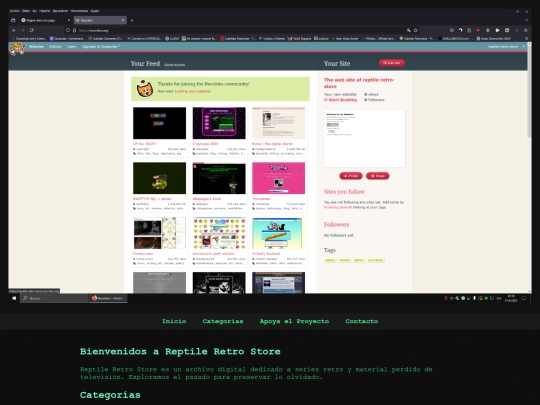Open the Websites menu in Neocities header
The image size is (540, 405).
tap(36, 46)
